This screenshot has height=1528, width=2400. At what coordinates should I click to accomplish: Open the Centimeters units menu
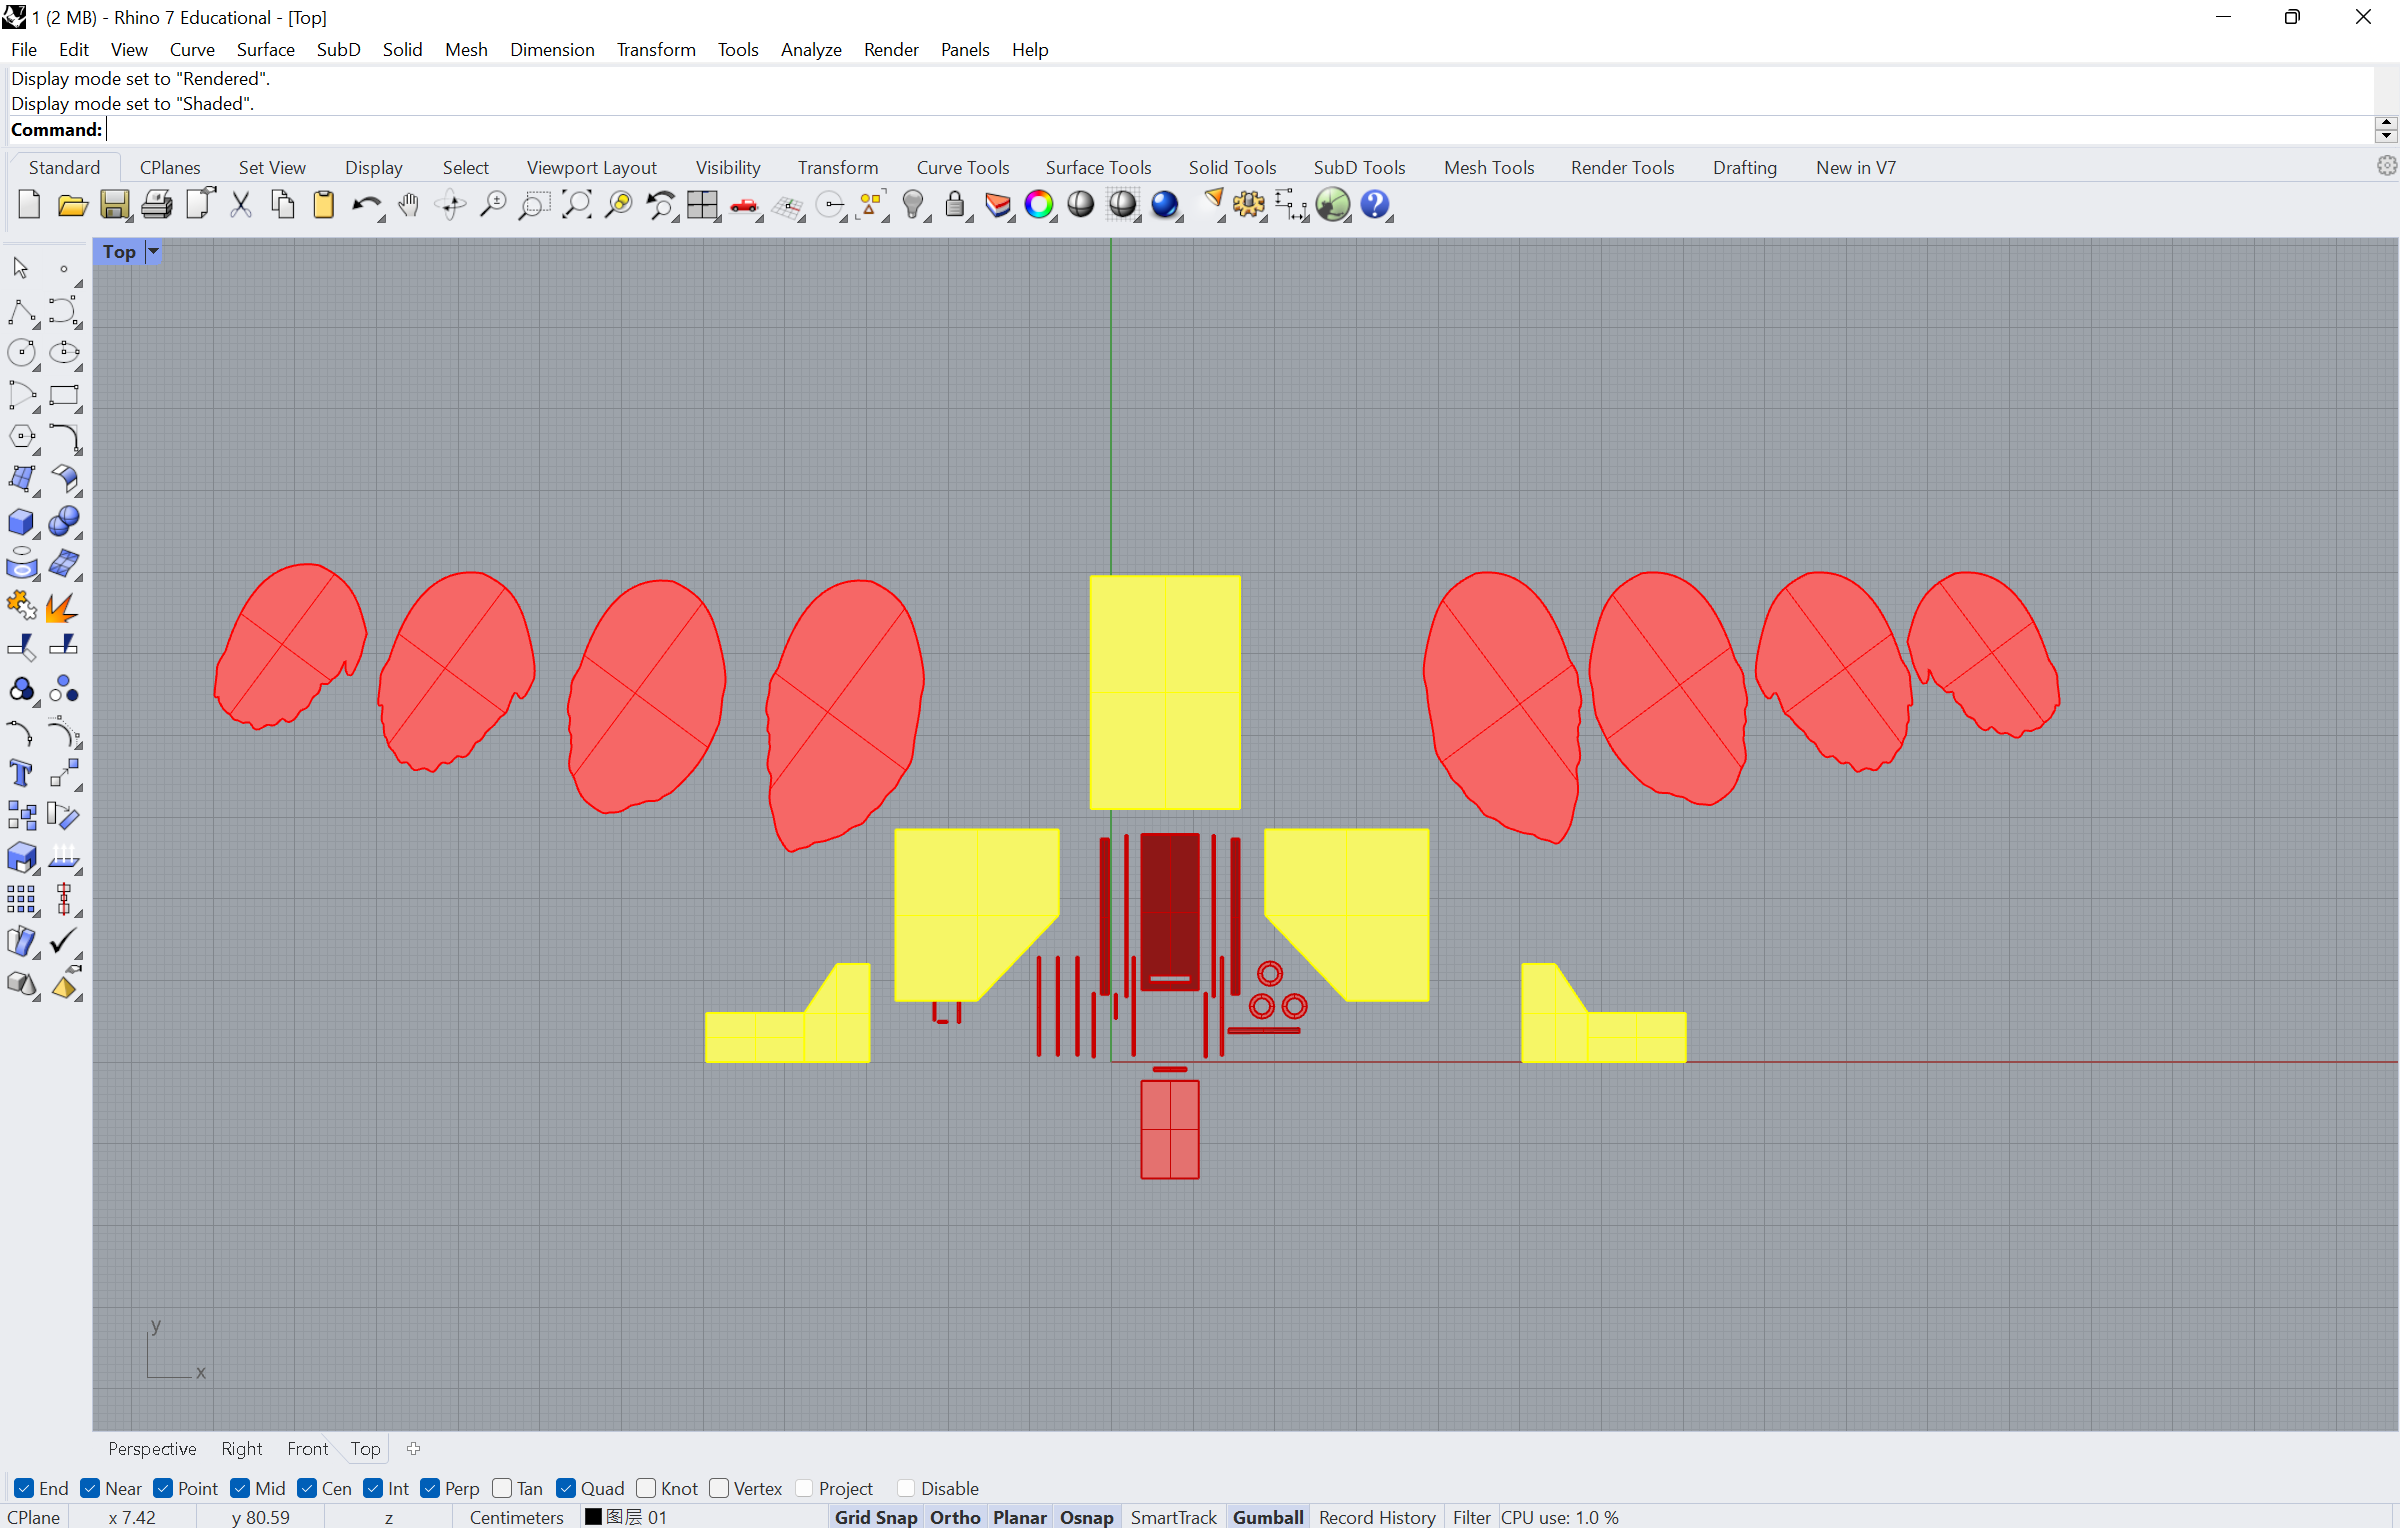pos(517,1517)
